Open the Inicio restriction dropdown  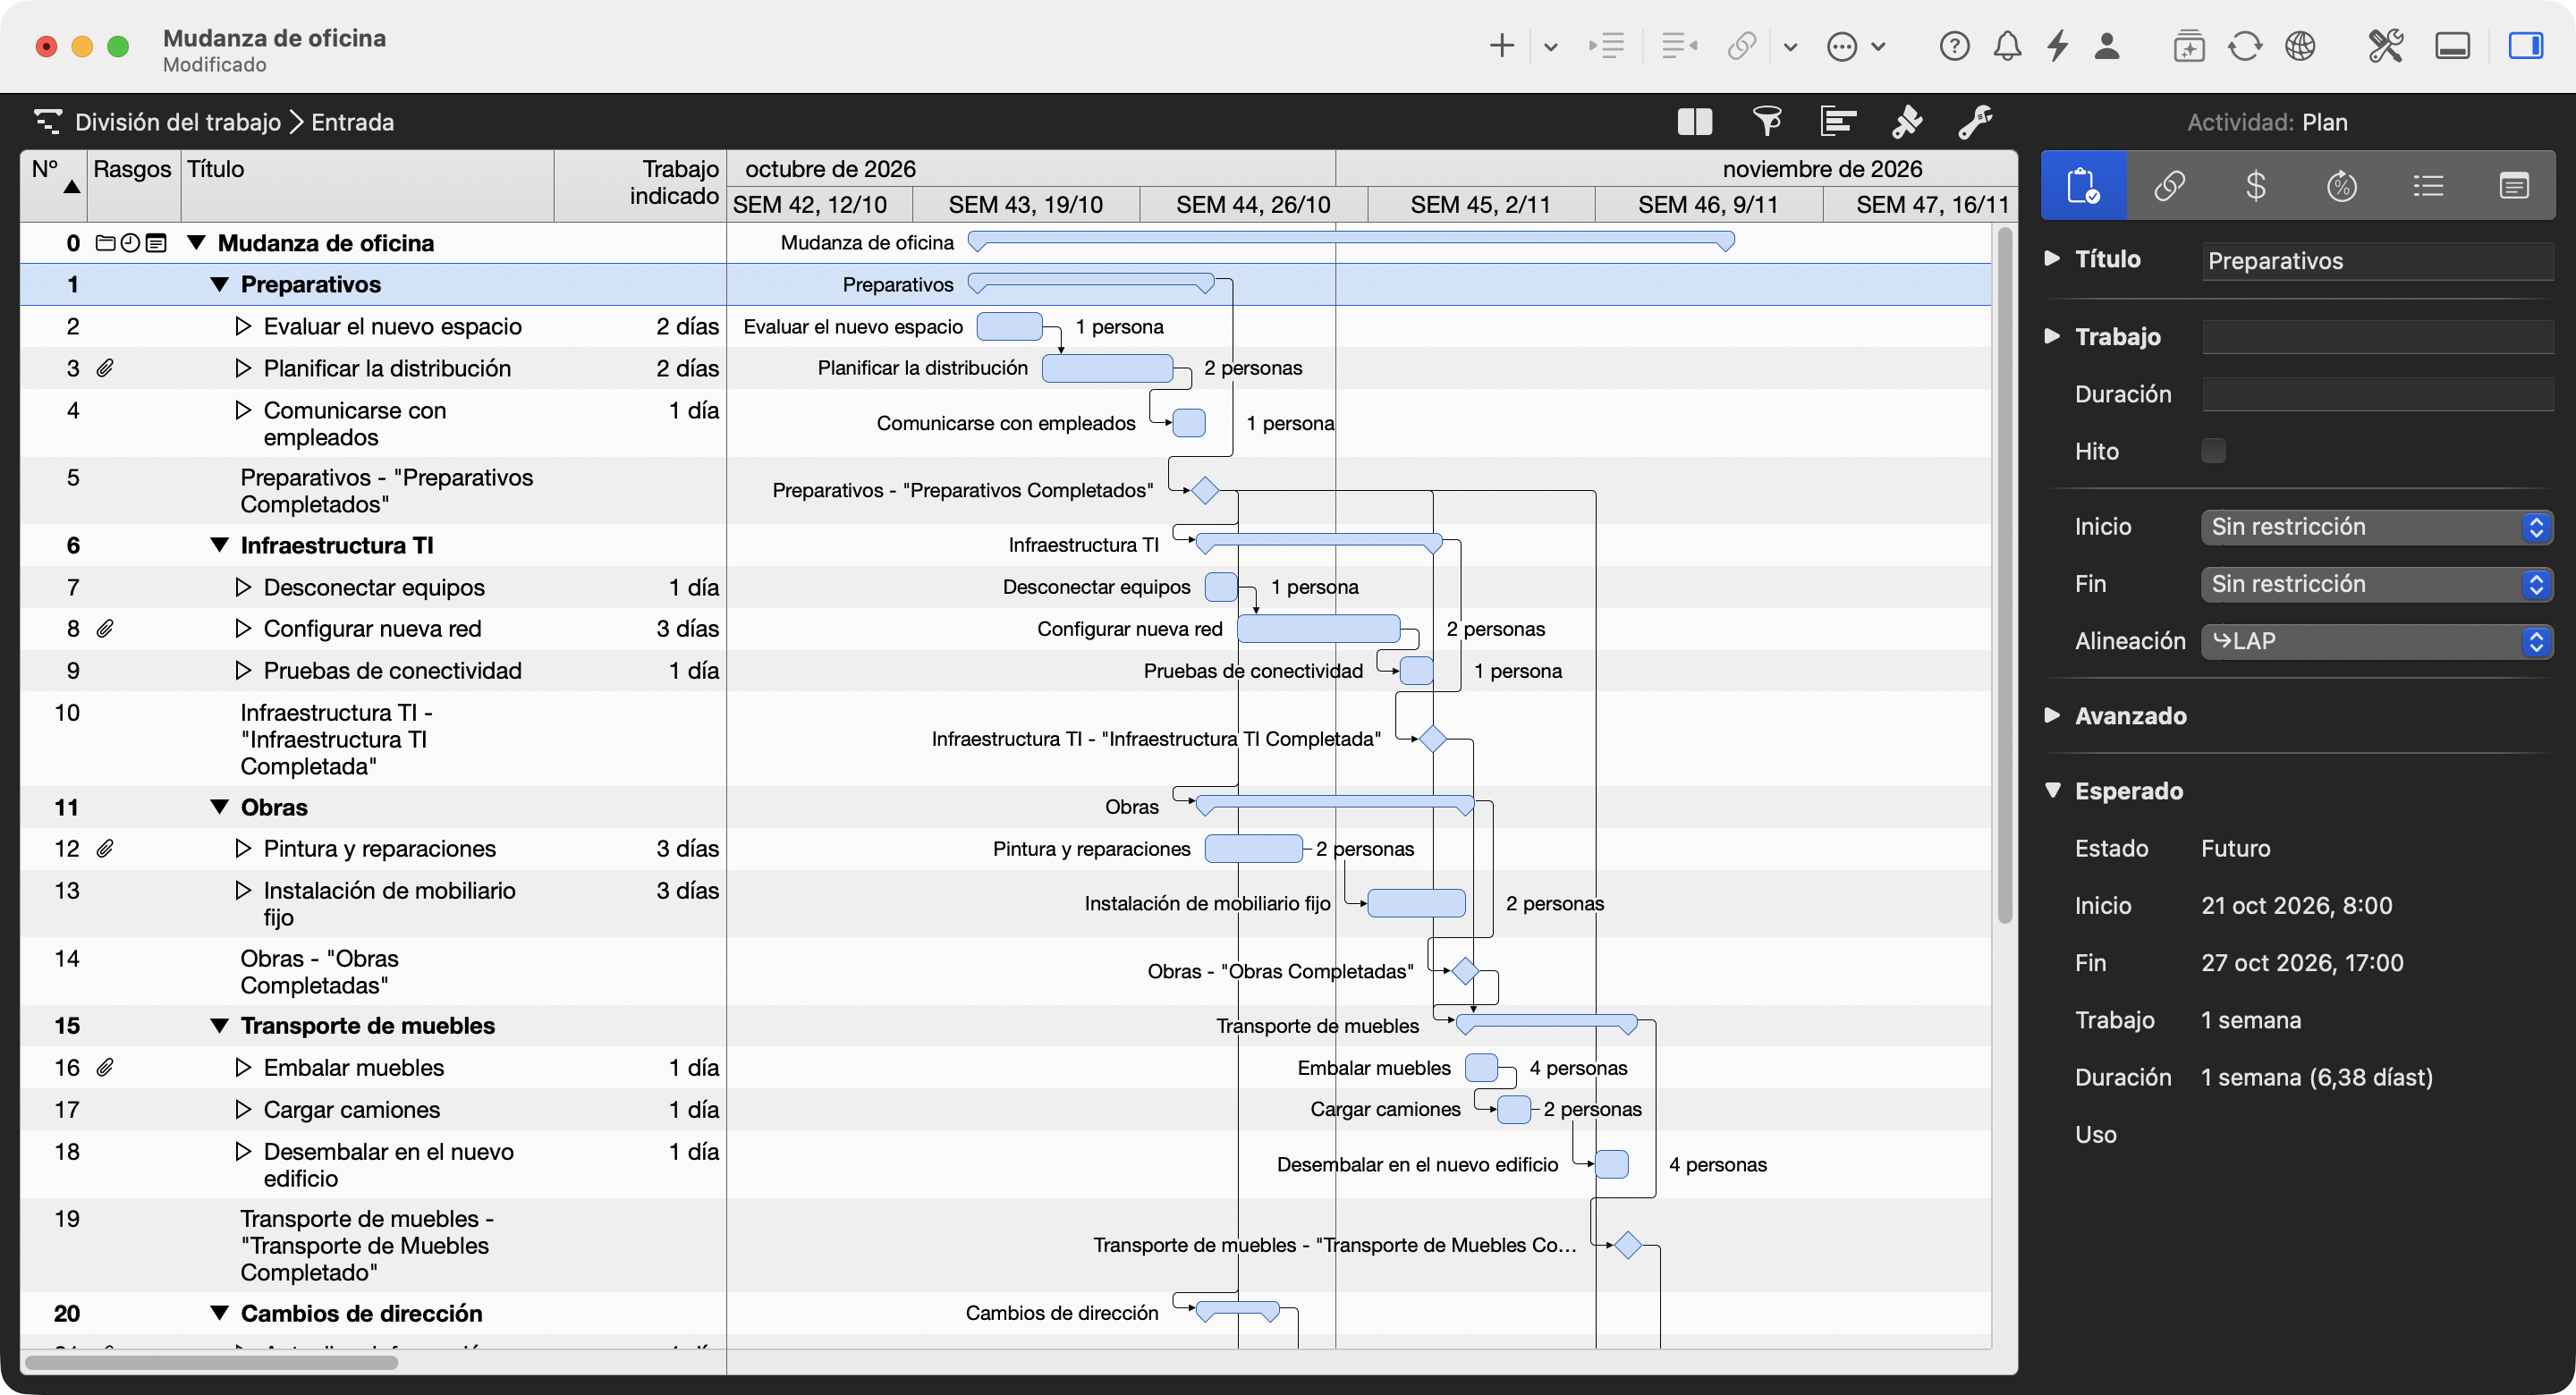click(2377, 527)
